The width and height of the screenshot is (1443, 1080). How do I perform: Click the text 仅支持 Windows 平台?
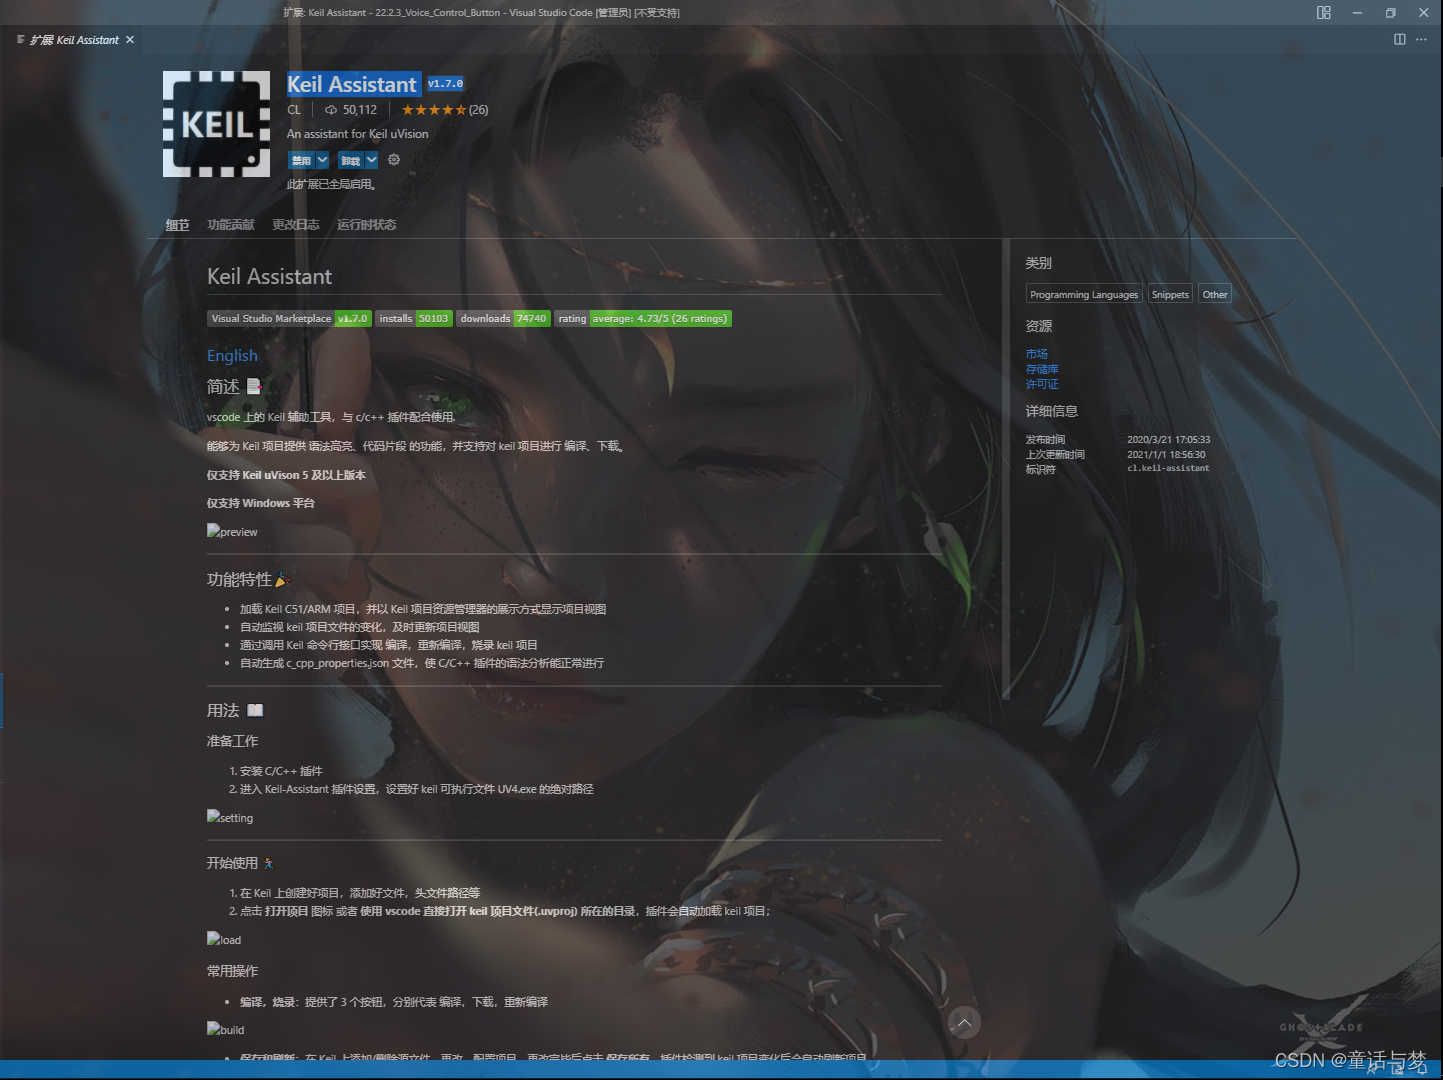261,503
